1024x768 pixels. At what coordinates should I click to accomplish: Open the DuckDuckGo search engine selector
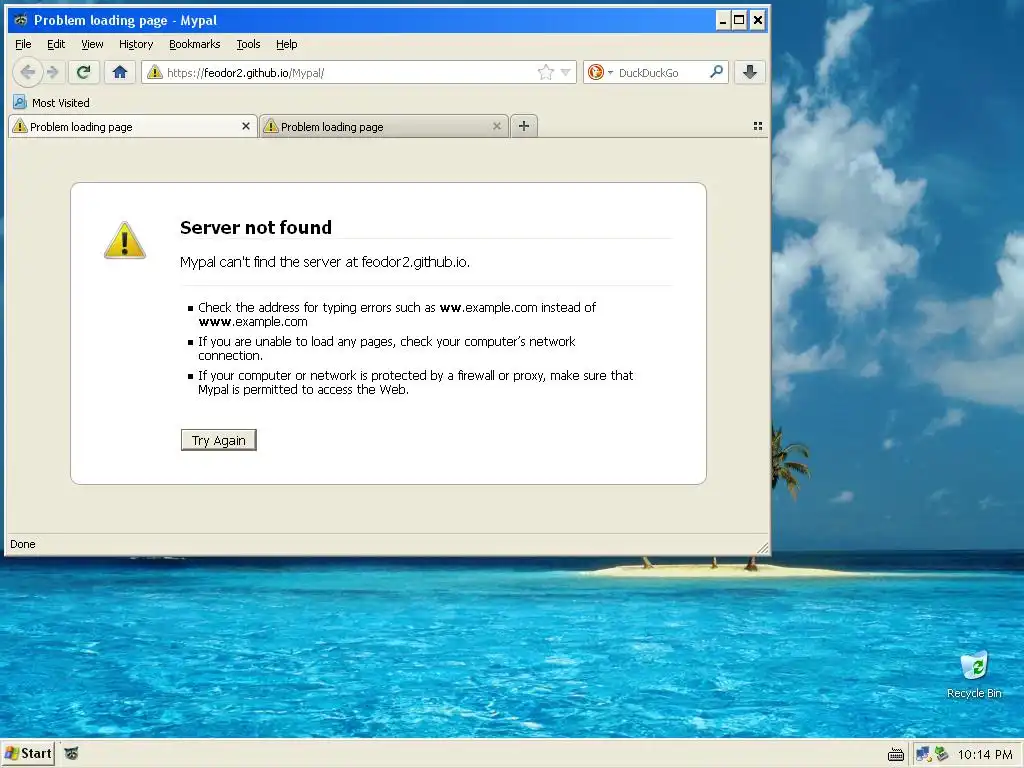pyautogui.click(x=600, y=72)
